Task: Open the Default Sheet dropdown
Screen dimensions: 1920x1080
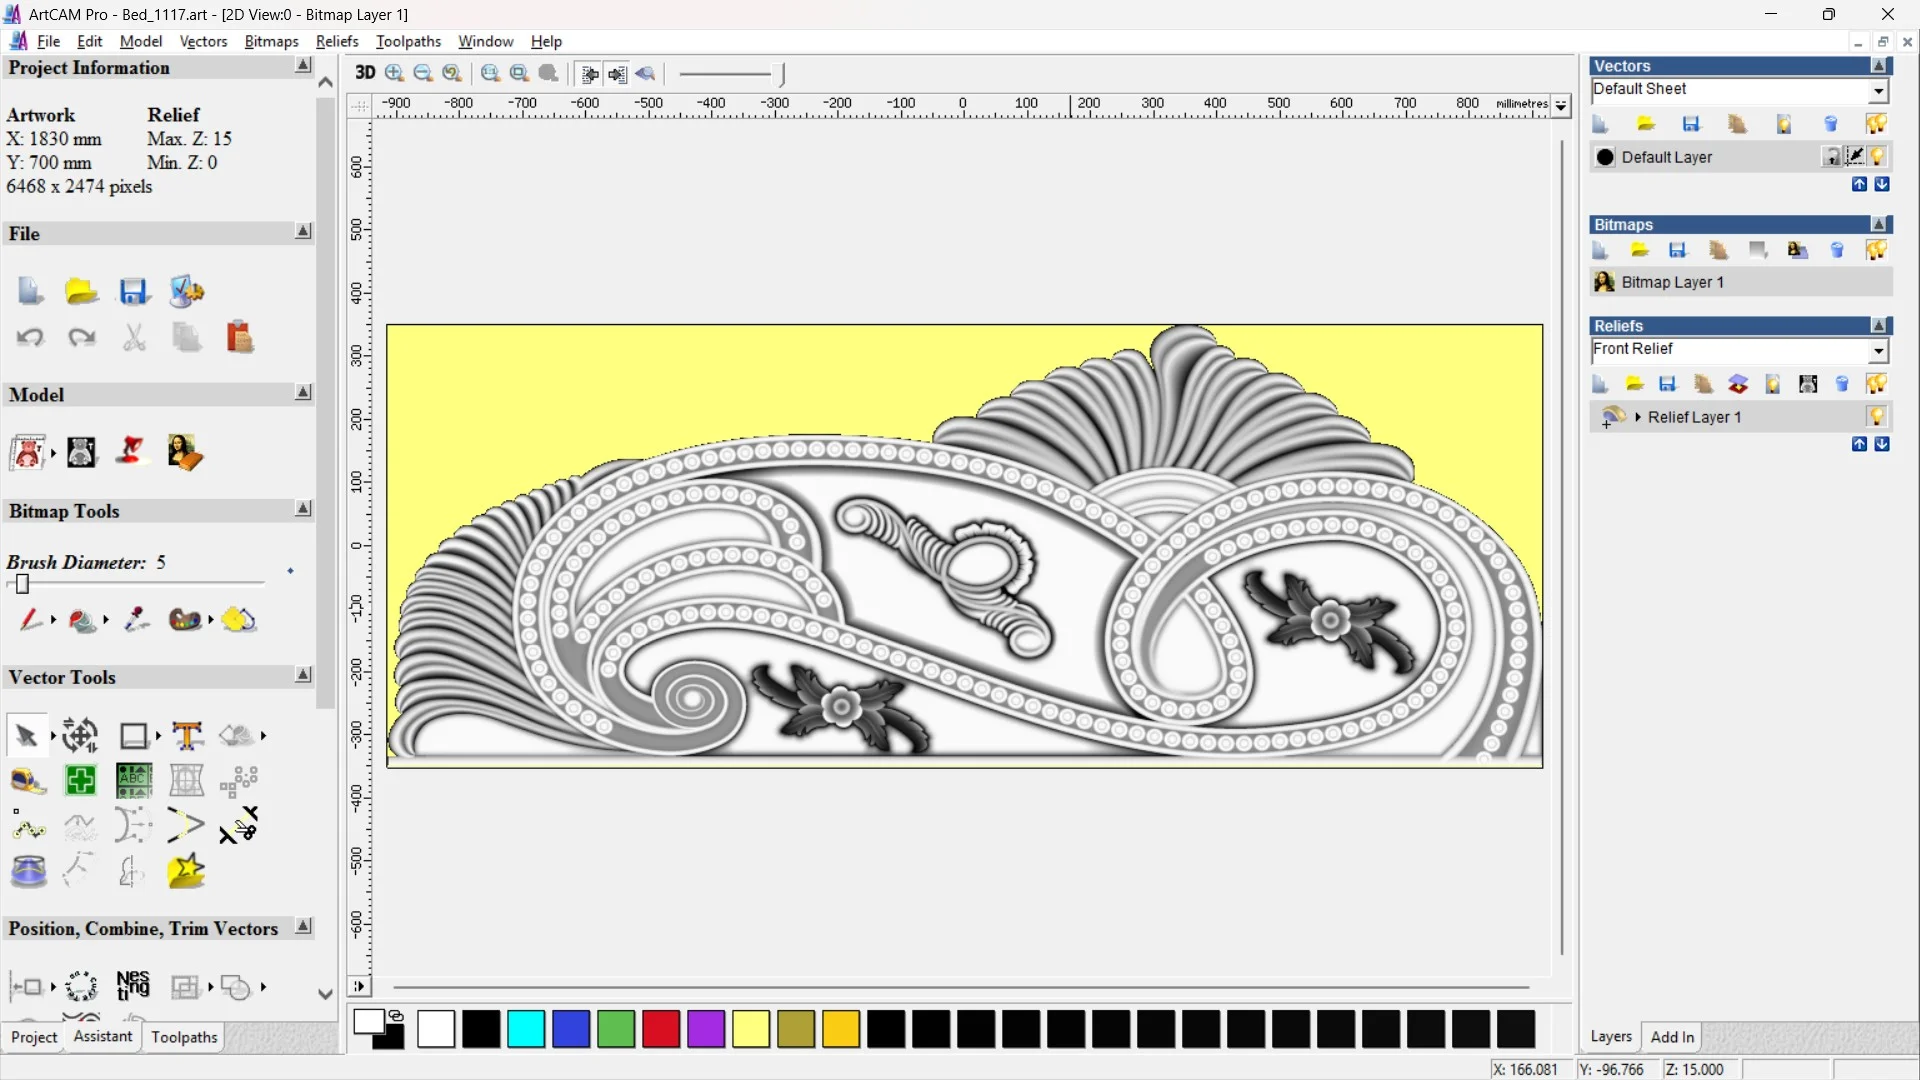Action: tap(1878, 91)
